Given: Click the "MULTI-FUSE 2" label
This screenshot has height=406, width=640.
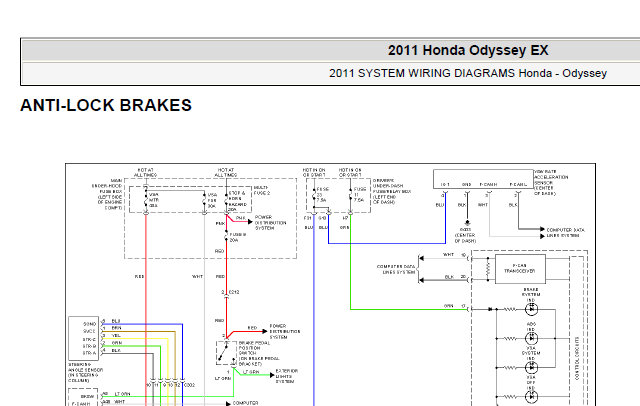Looking at the screenshot, I should coord(262,190).
